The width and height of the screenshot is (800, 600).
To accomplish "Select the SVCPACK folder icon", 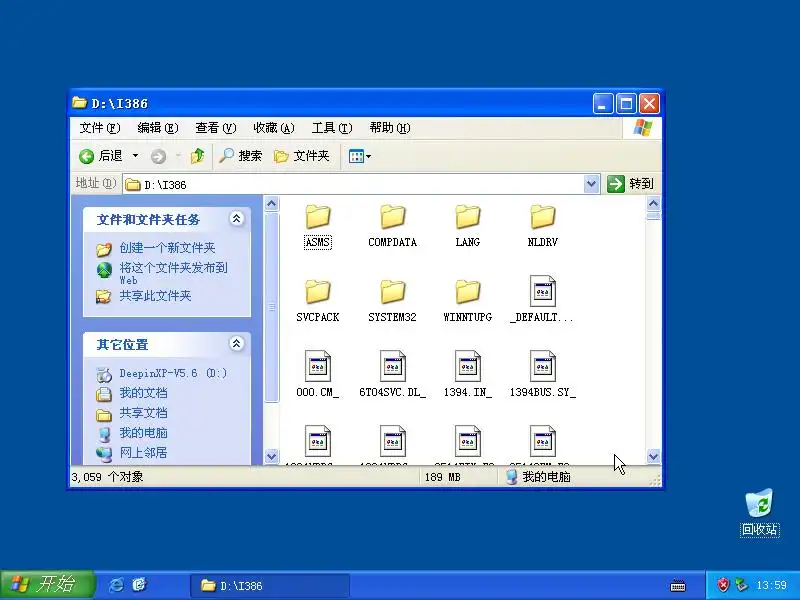I will click(318, 292).
